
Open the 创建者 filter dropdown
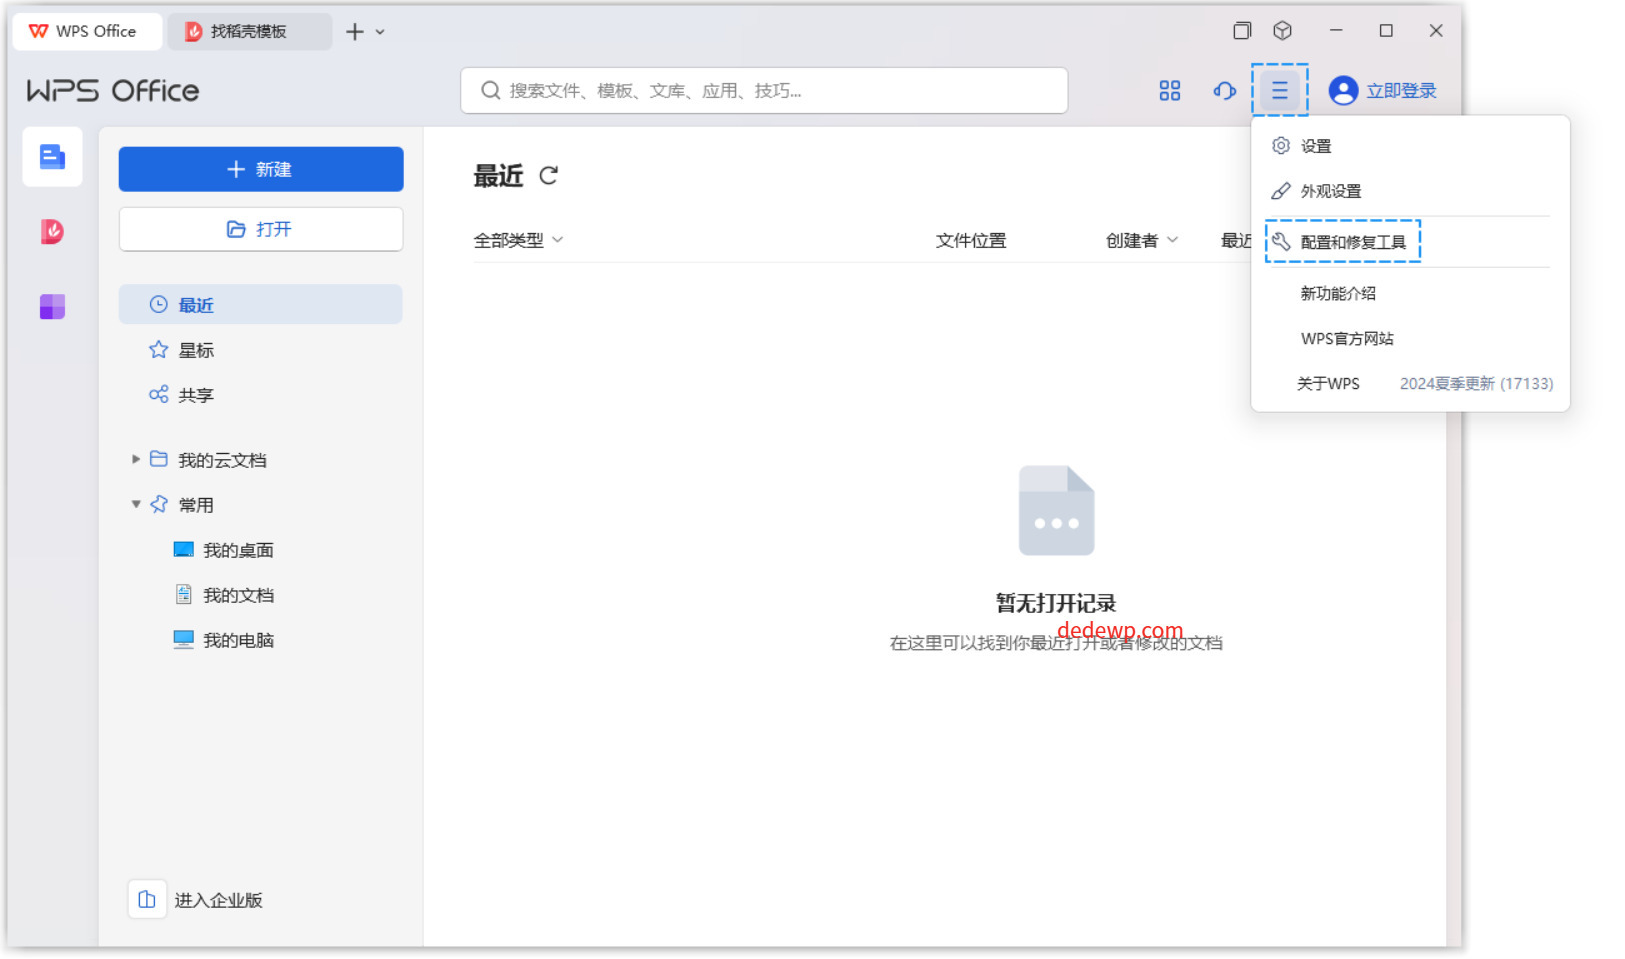(x=1142, y=240)
